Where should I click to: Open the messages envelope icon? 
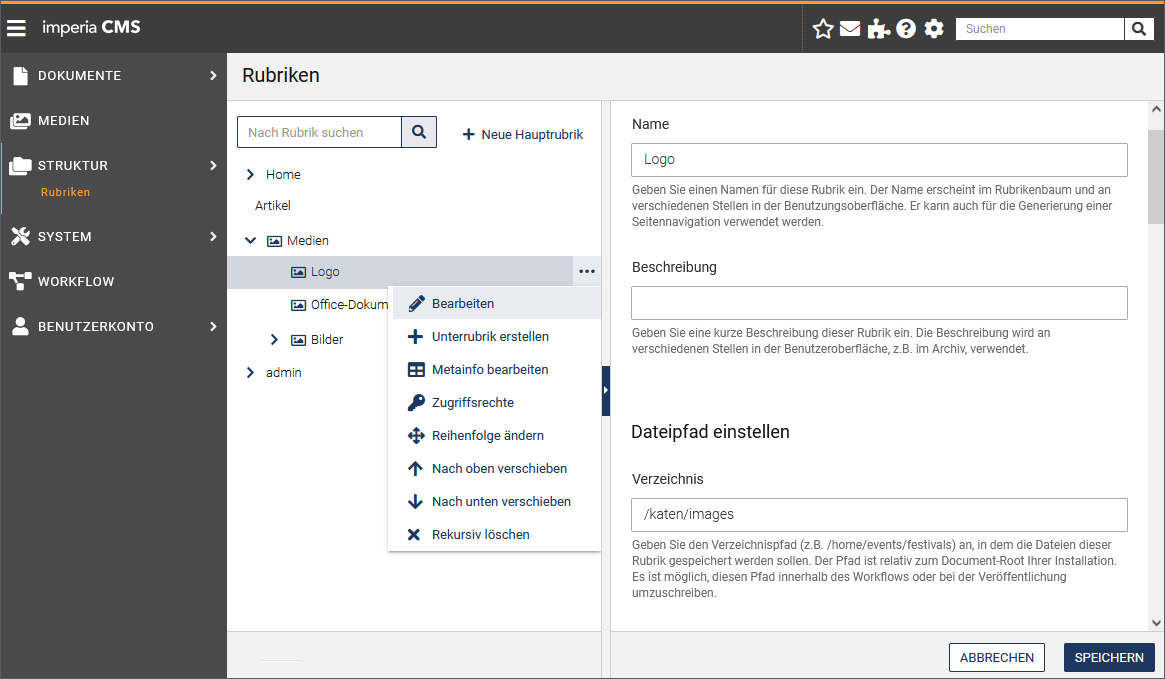[850, 29]
